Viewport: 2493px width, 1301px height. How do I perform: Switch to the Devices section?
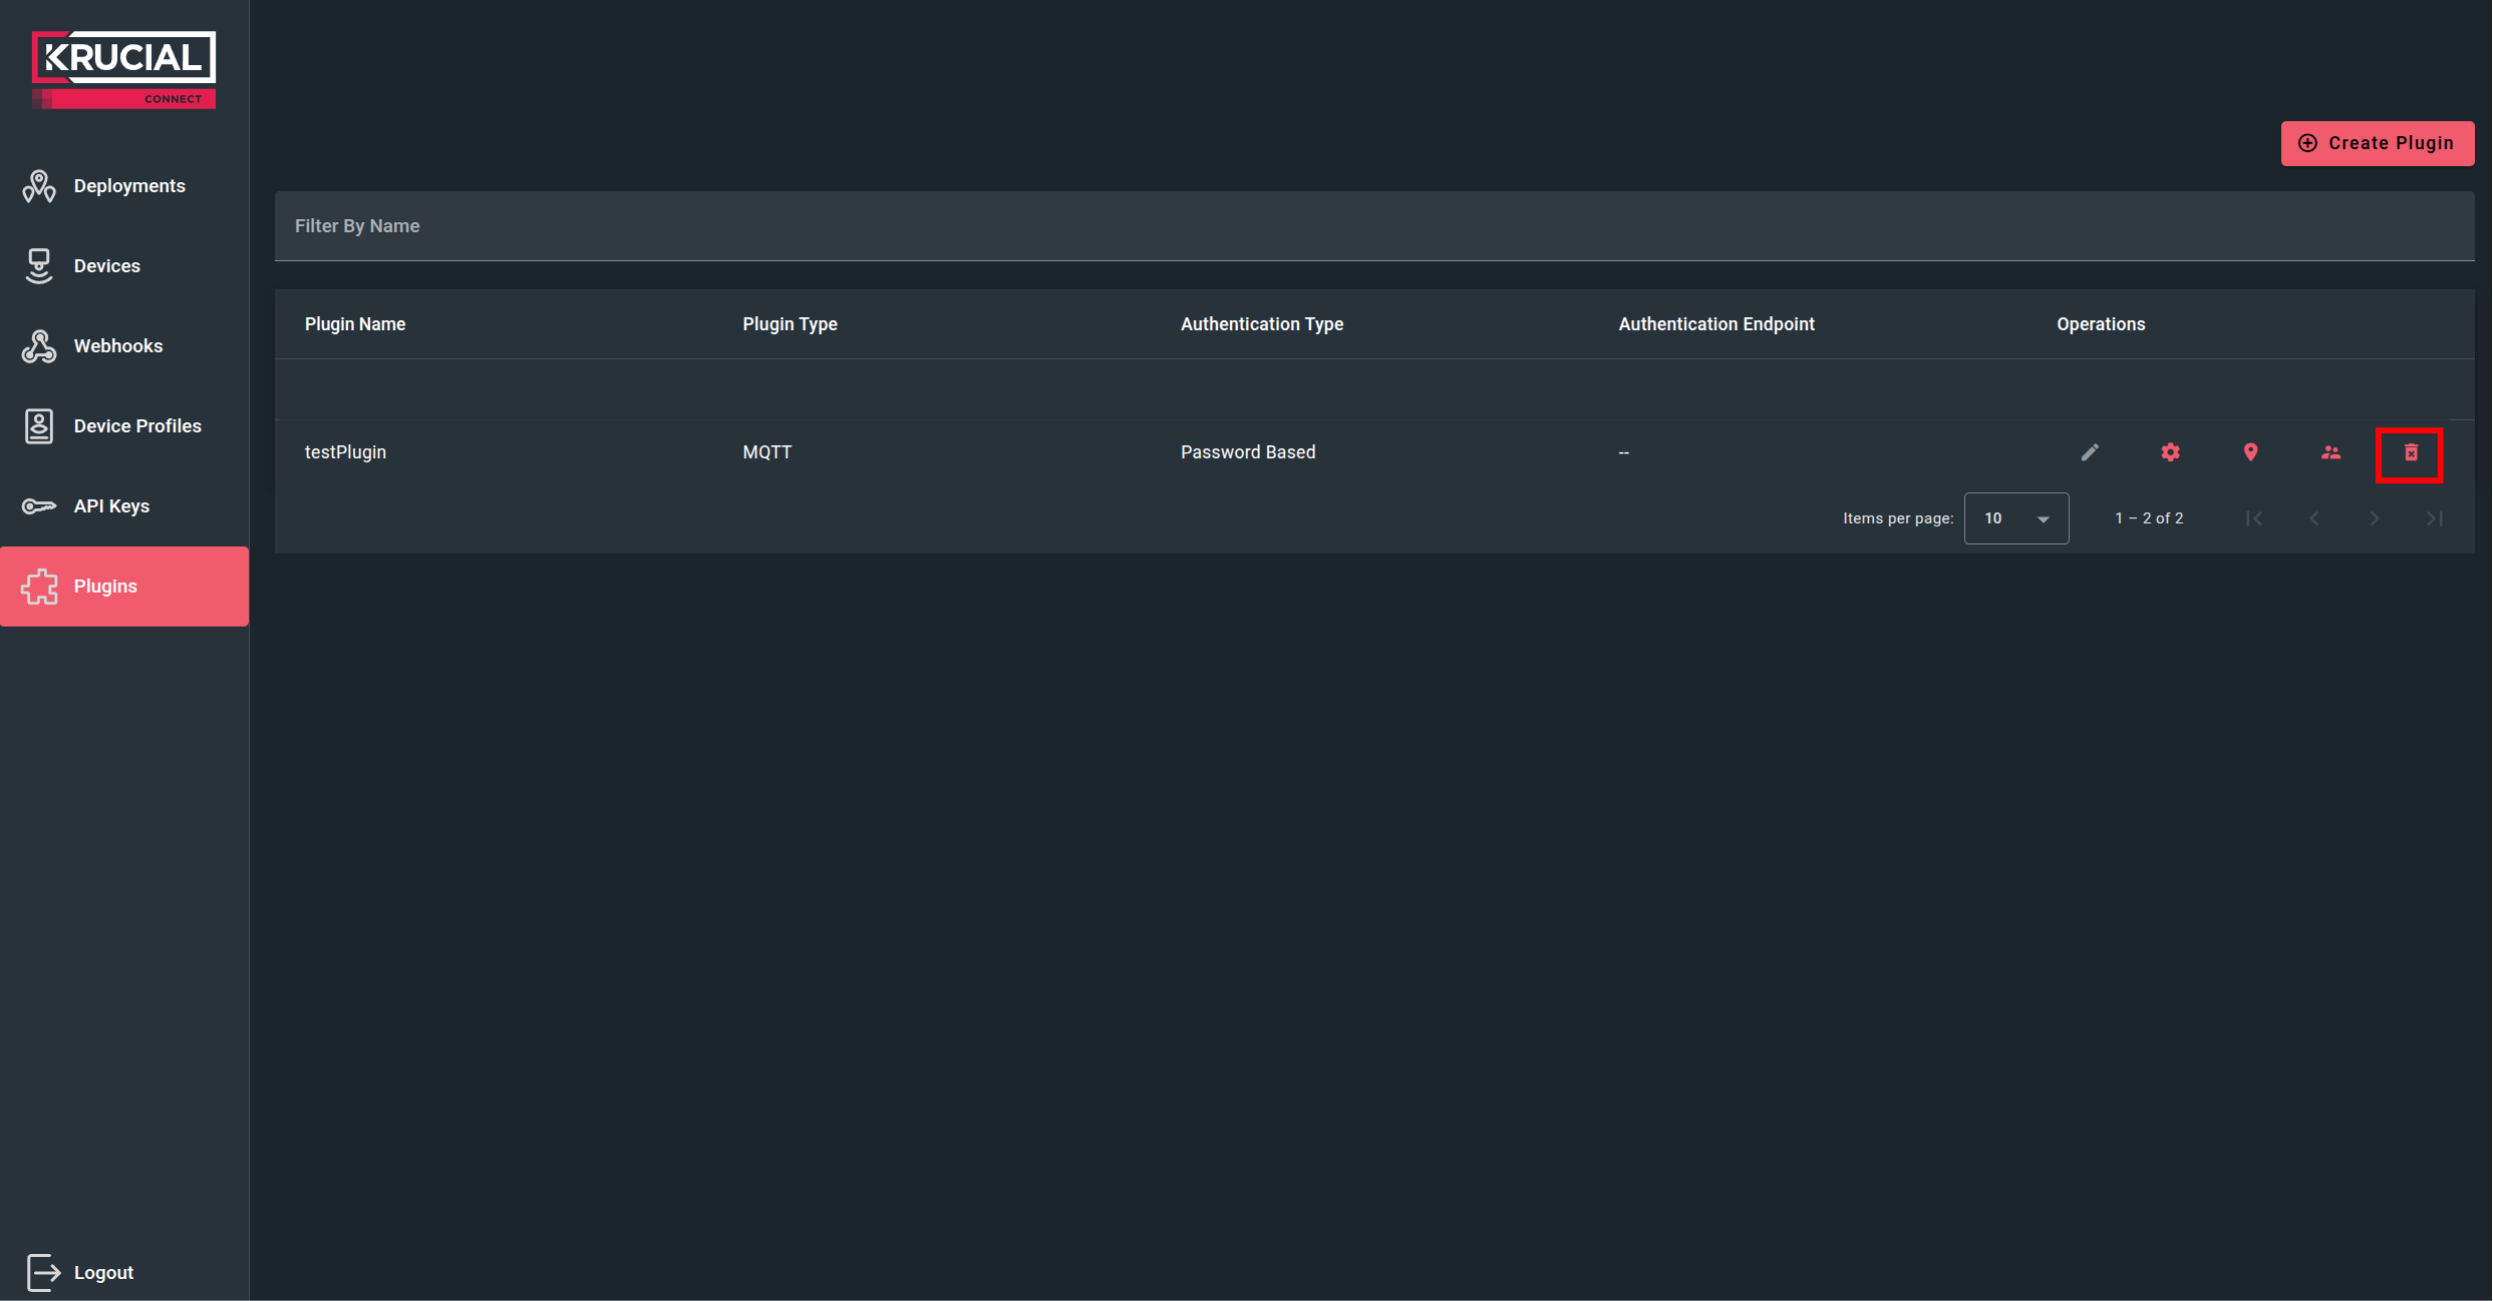point(39,265)
